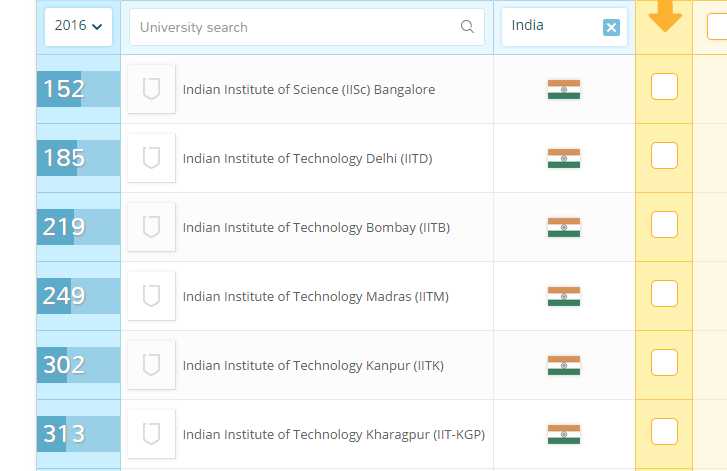Open Indian Institute of Technology Madras link
727x471 pixels.
316,297
